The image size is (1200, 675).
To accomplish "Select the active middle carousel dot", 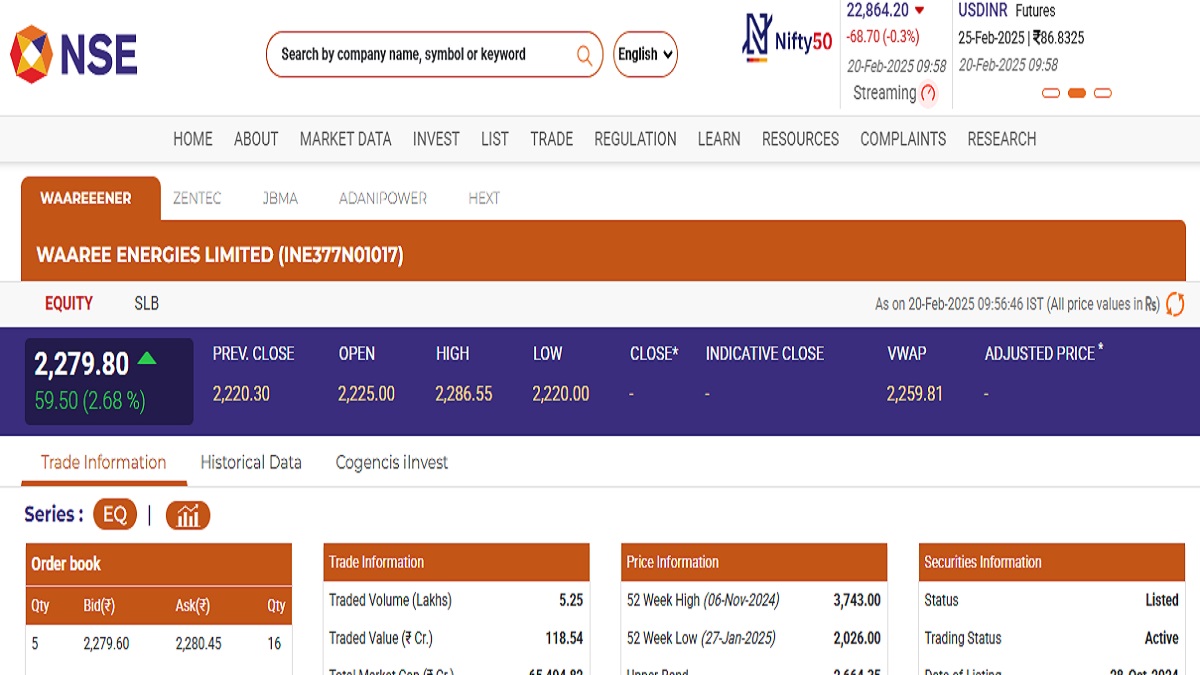I will coord(1077,93).
